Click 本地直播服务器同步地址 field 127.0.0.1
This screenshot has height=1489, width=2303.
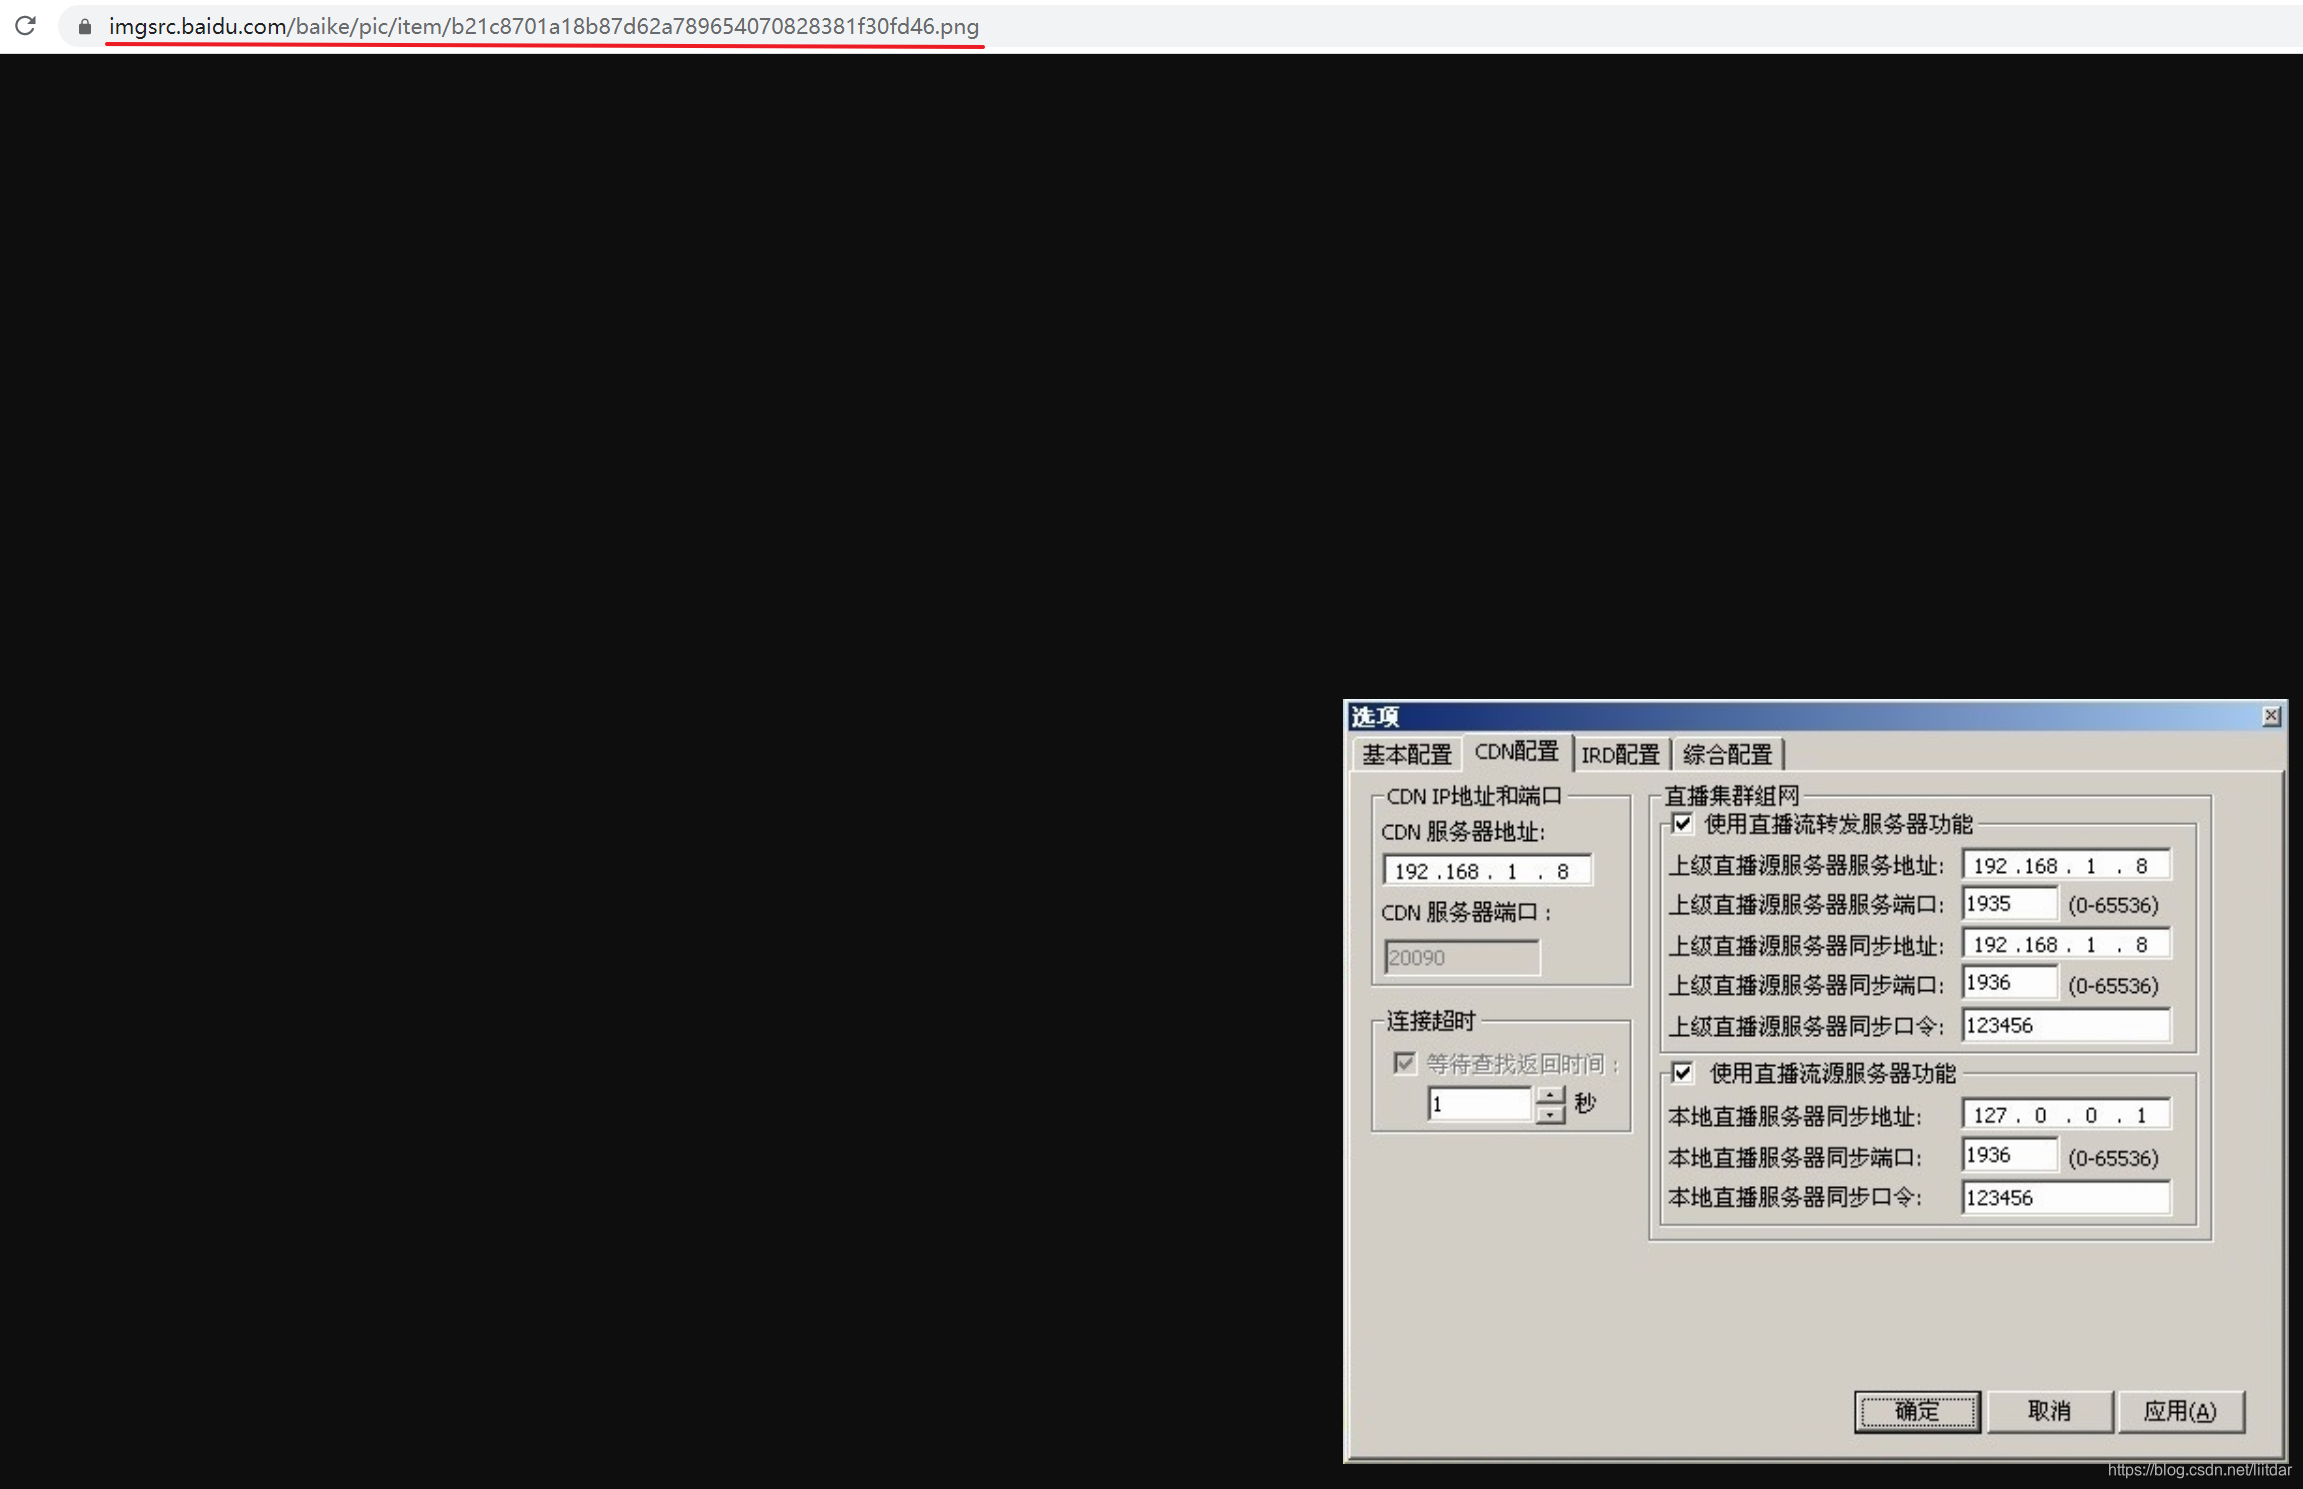click(x=2064, y=1115)
